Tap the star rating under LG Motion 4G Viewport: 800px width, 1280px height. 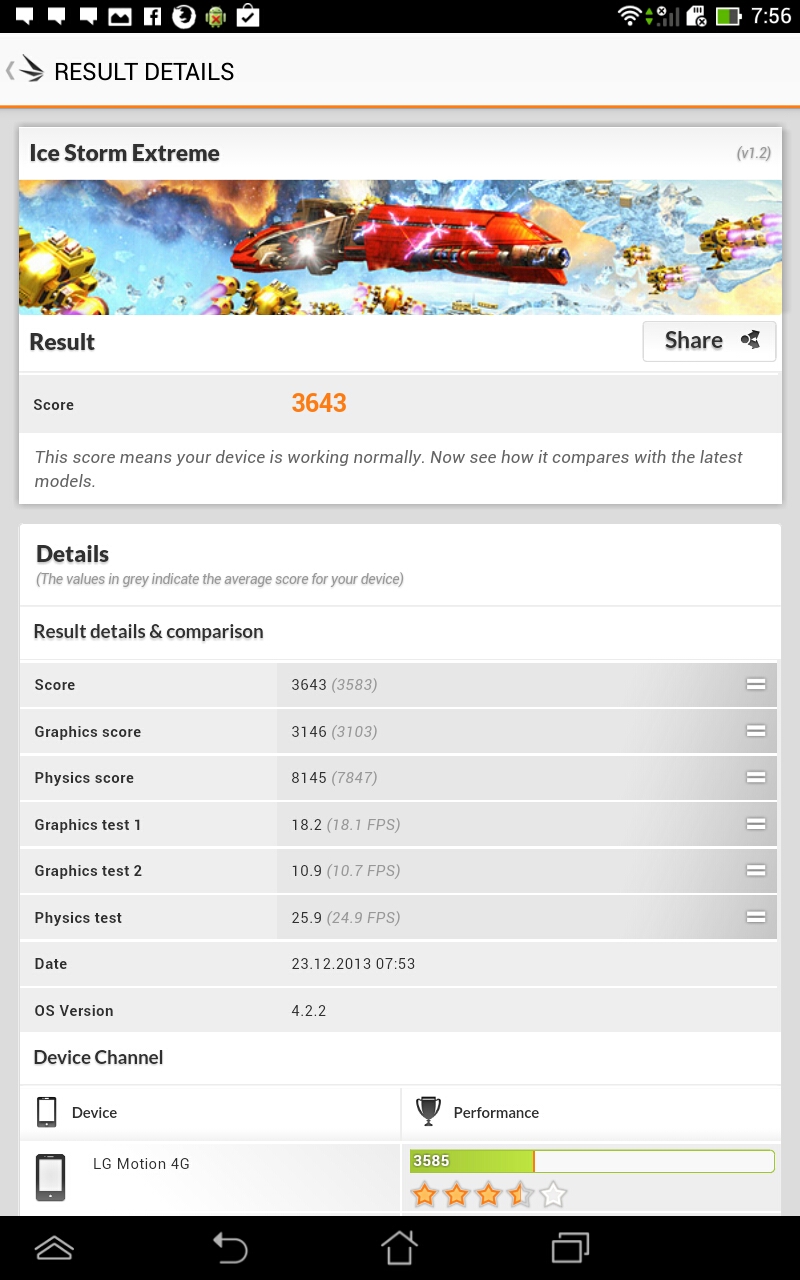click(489, 1194)
